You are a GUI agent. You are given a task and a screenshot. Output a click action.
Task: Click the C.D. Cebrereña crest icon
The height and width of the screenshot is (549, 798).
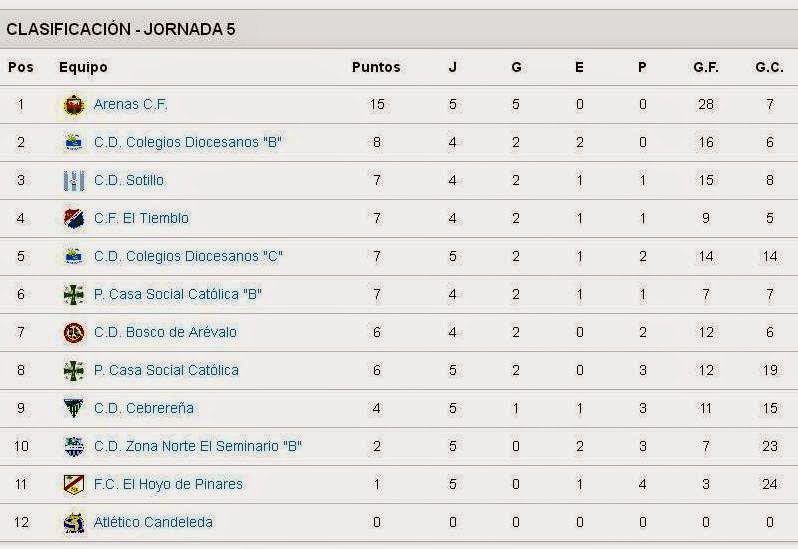74,408
